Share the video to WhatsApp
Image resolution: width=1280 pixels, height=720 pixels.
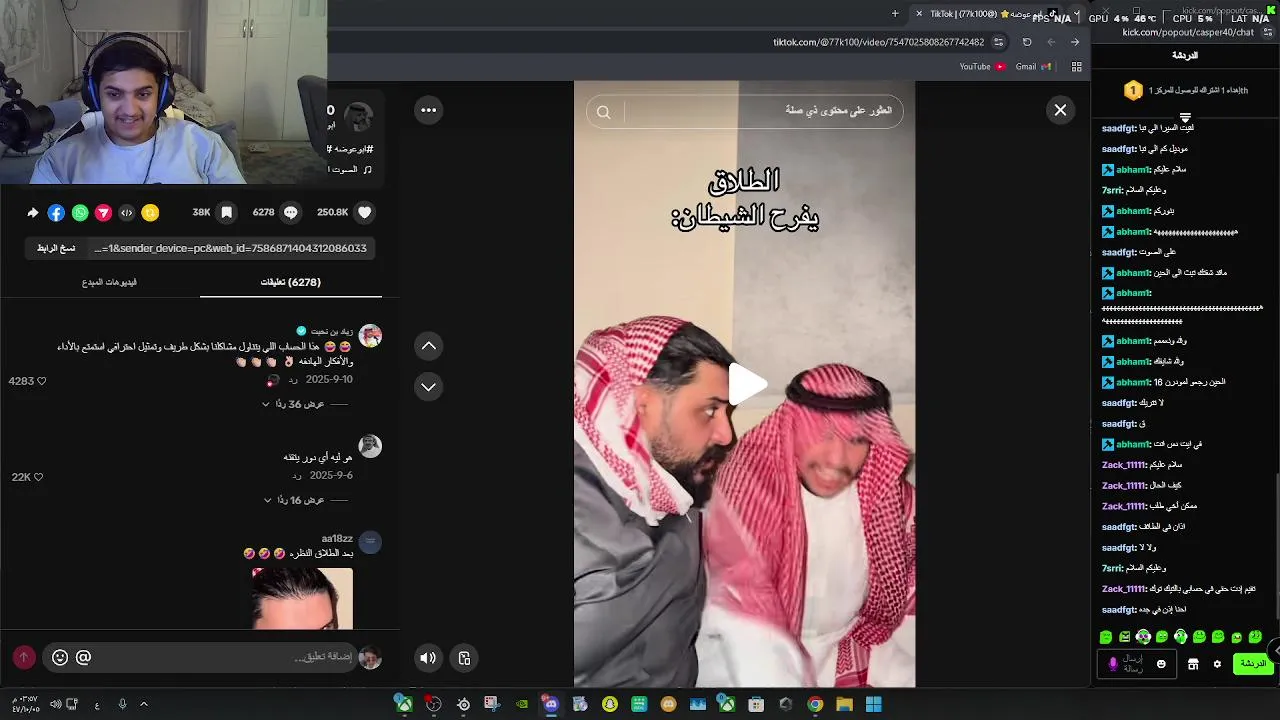[80, 212]
